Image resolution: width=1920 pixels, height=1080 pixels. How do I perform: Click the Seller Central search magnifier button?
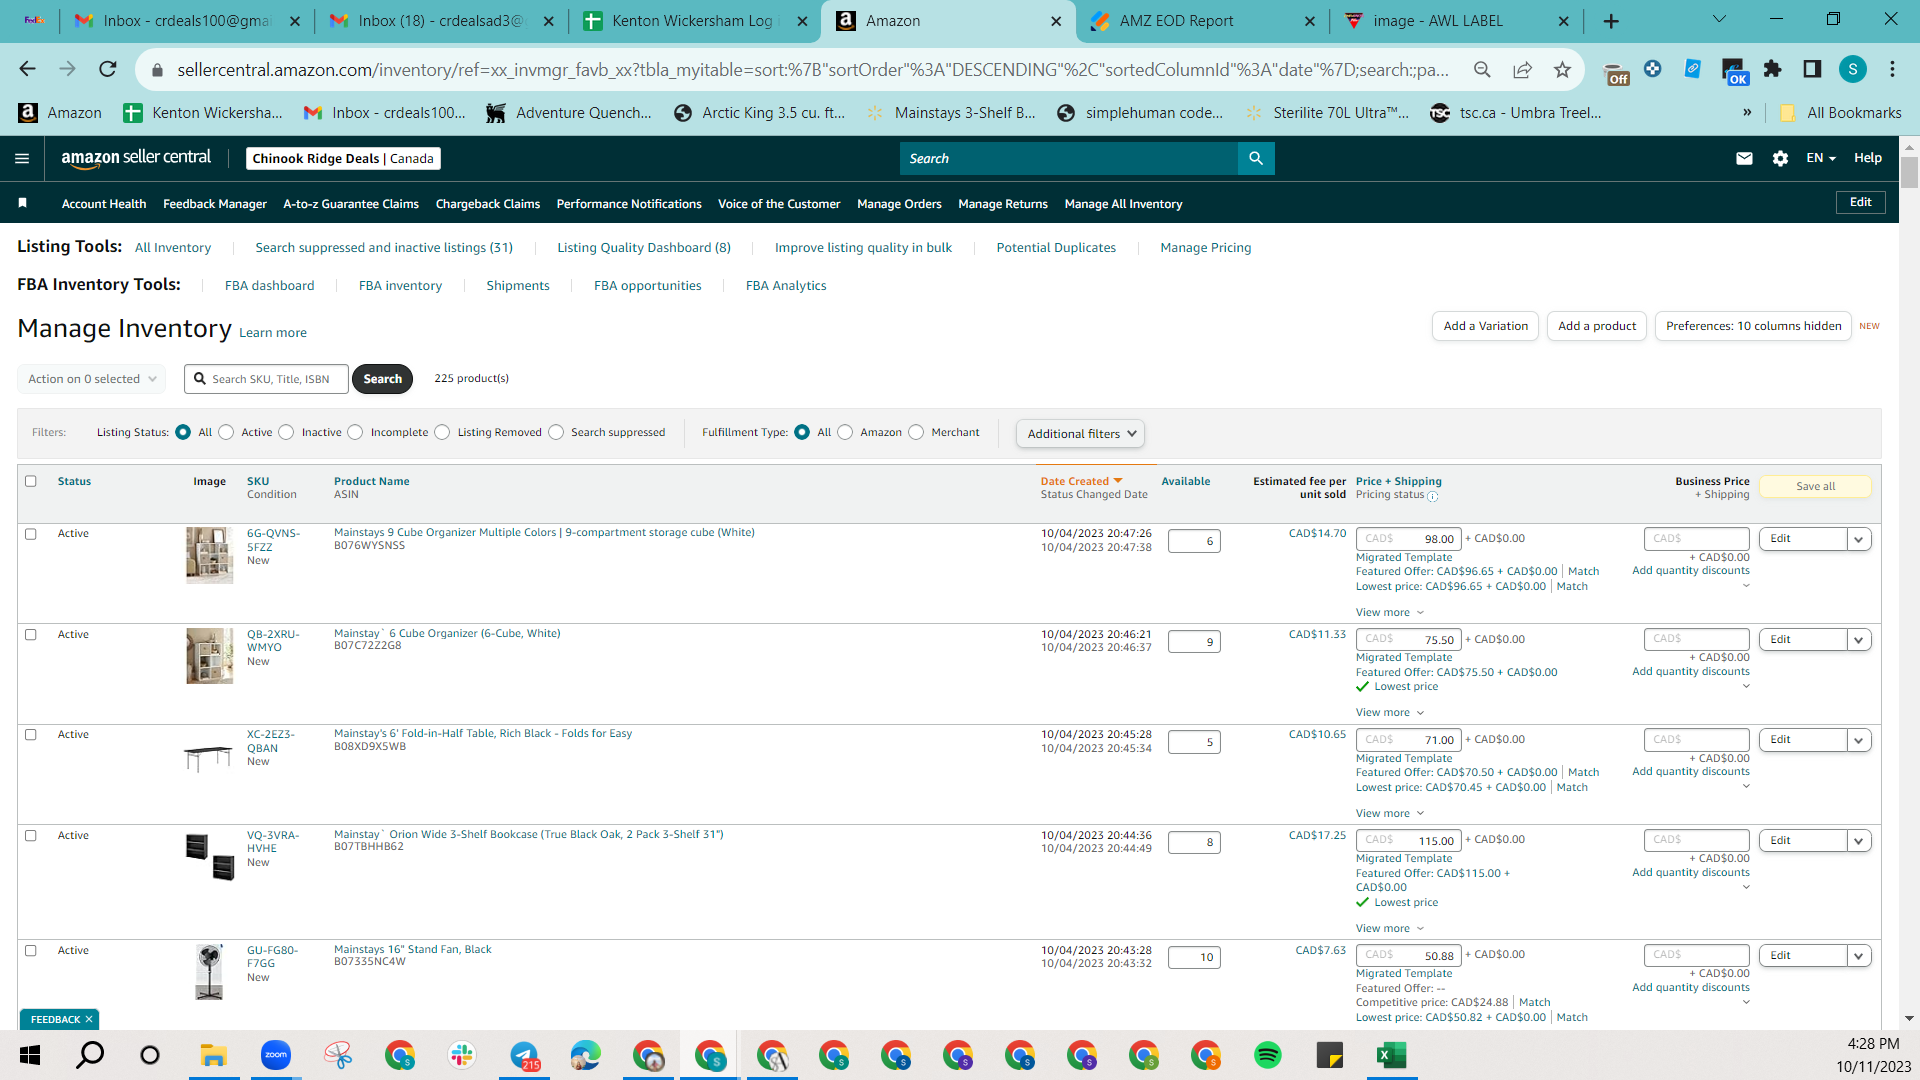coord(1256,158)
